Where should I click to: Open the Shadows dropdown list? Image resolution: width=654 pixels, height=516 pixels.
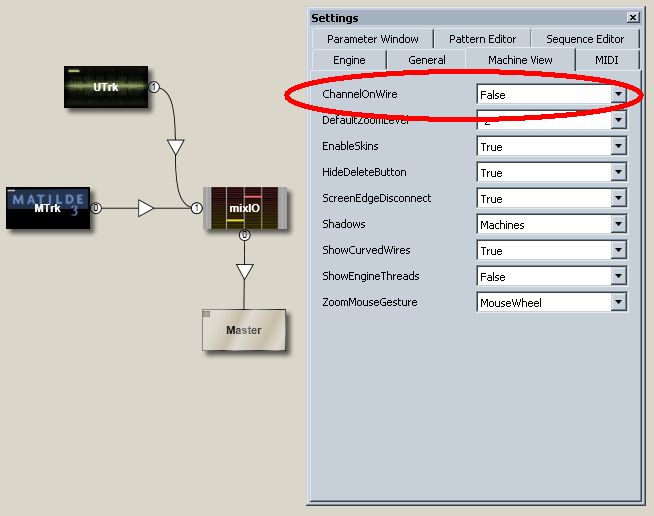pos(618,225)
